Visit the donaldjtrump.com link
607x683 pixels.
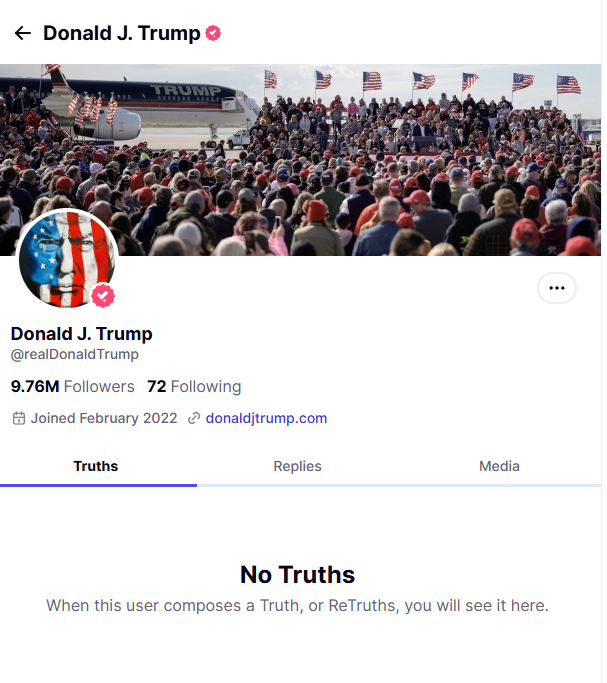click(x=266, y=418)
